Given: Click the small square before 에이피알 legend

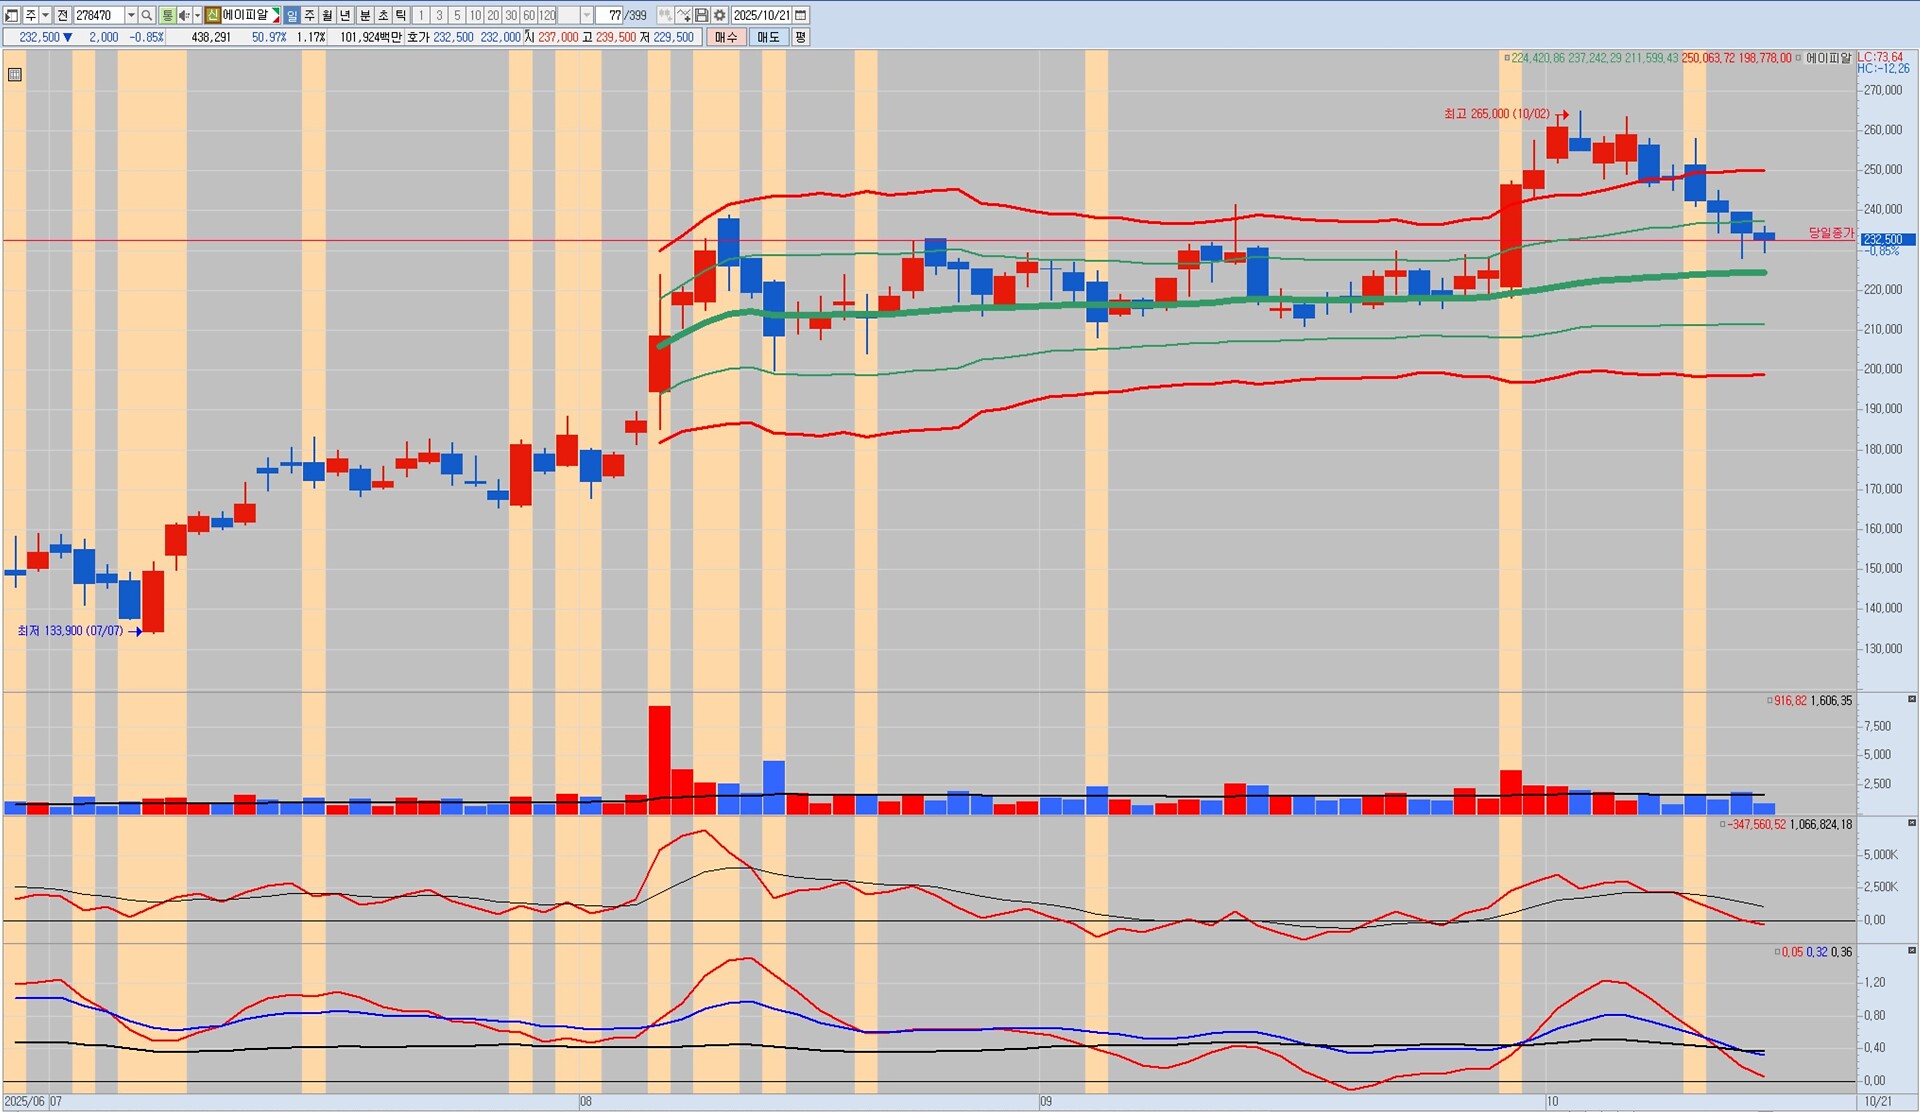Looking at the screenshot, I should 1798,58.
